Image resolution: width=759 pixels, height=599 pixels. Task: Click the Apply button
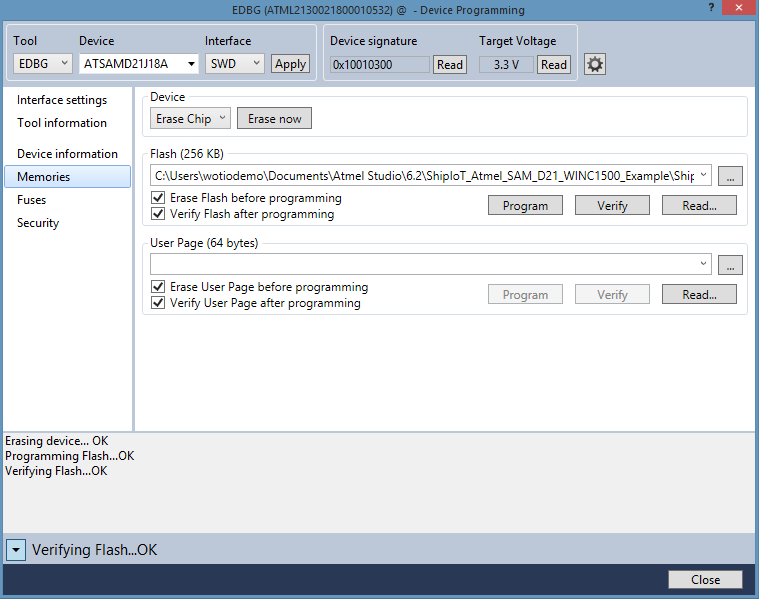point(290,64)
